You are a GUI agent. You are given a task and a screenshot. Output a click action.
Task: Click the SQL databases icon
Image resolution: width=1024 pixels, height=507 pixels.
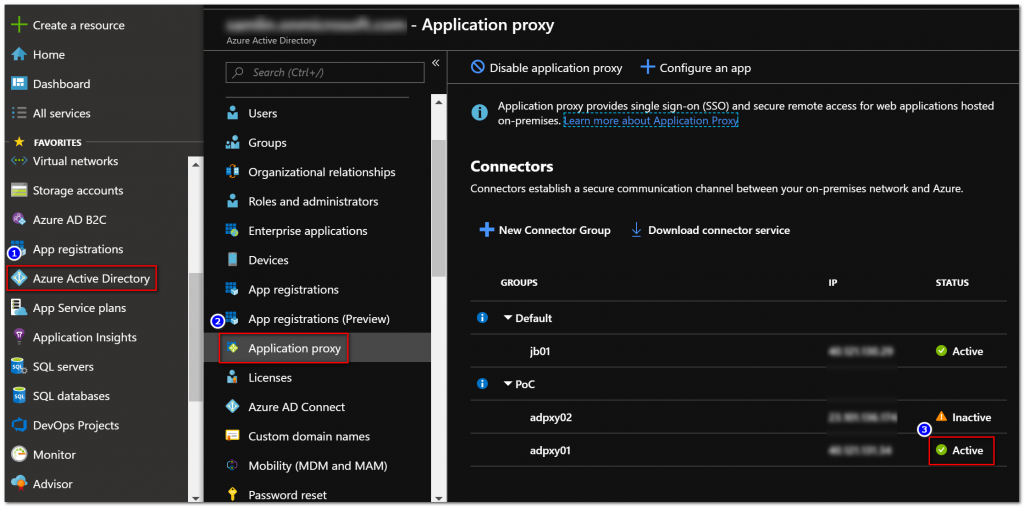[x=20, y=396]
